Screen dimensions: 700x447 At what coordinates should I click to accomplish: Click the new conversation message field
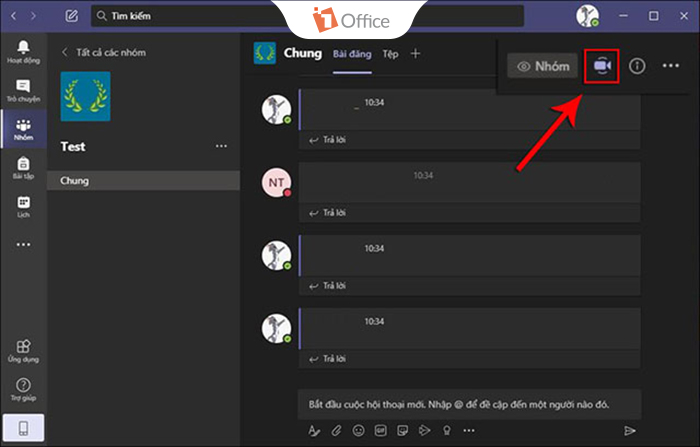tap(469, 405)
